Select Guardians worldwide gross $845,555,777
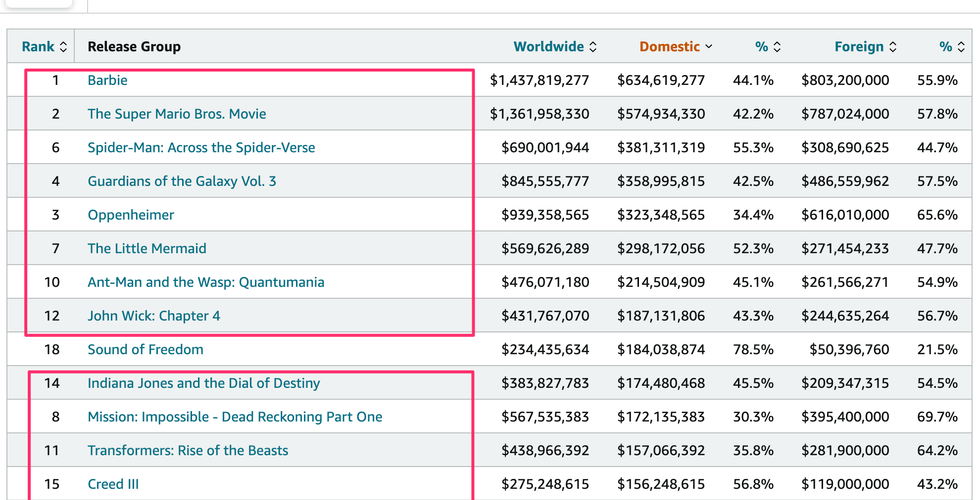The image size is (980, 500). tap(545, 181)
